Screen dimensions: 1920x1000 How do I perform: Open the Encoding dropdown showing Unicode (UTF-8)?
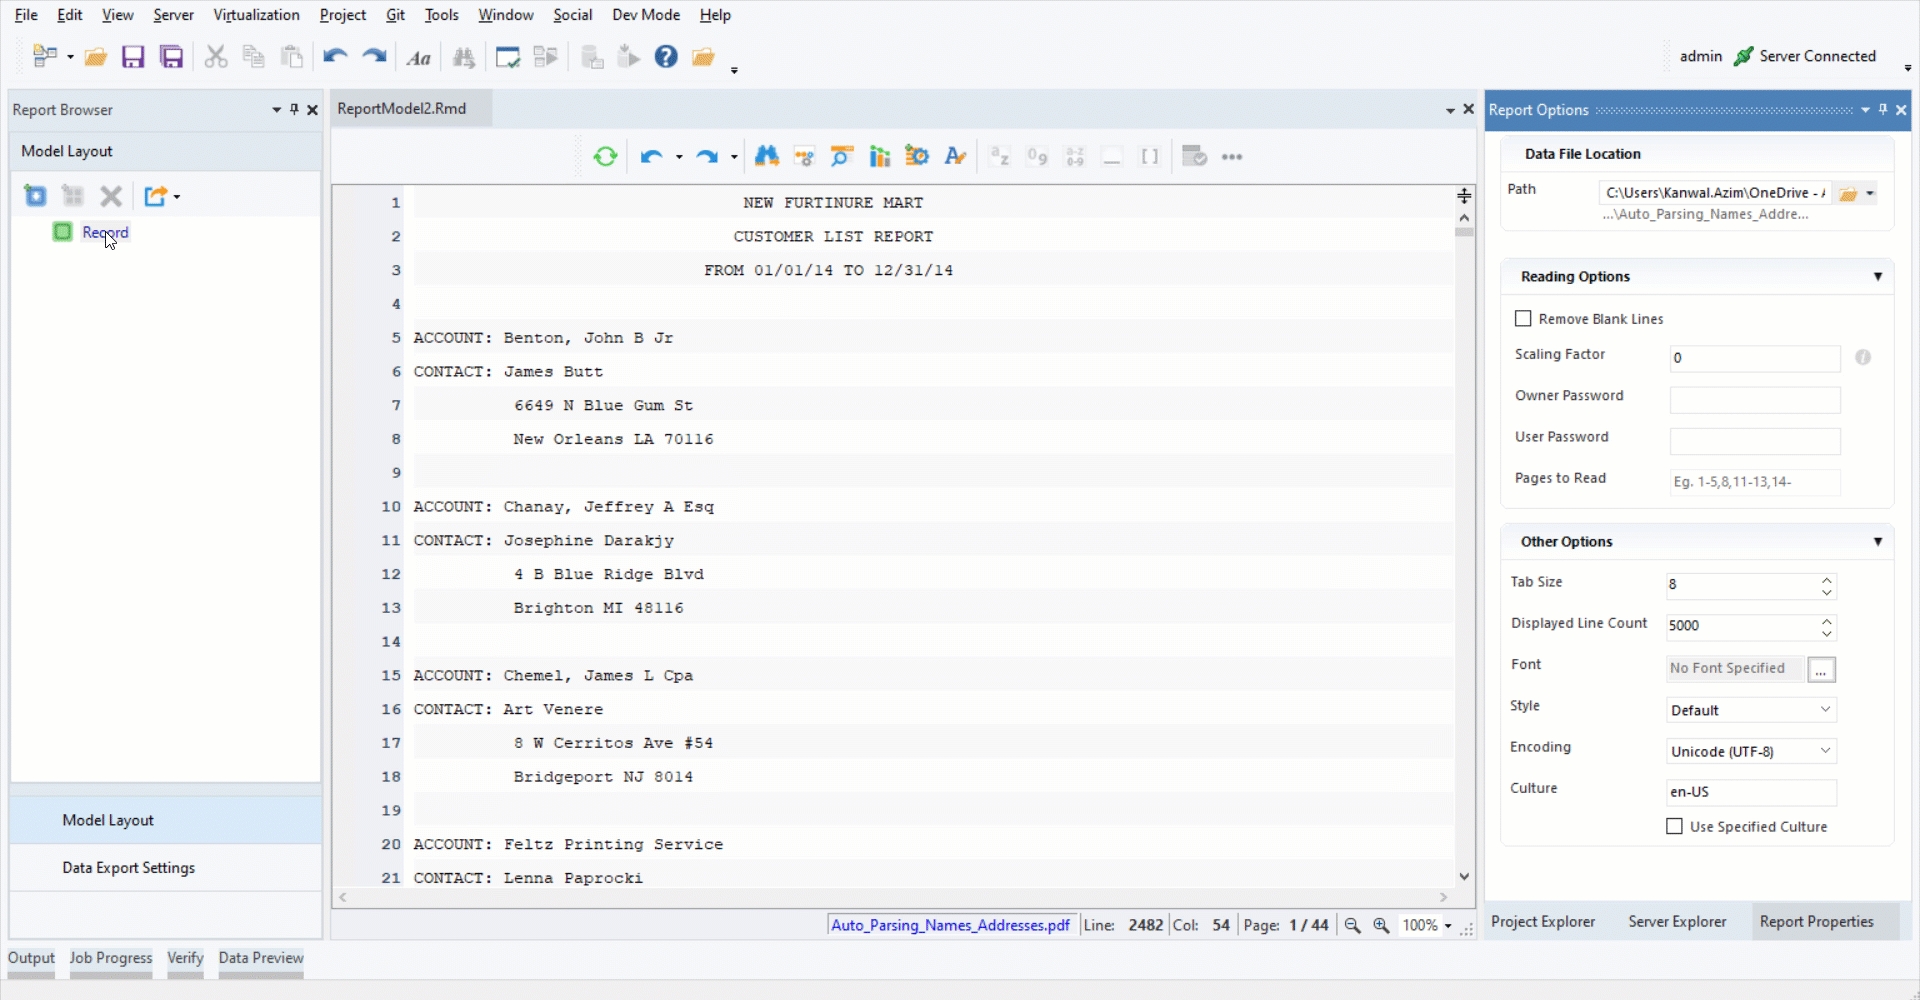[x=1751, y=751]
